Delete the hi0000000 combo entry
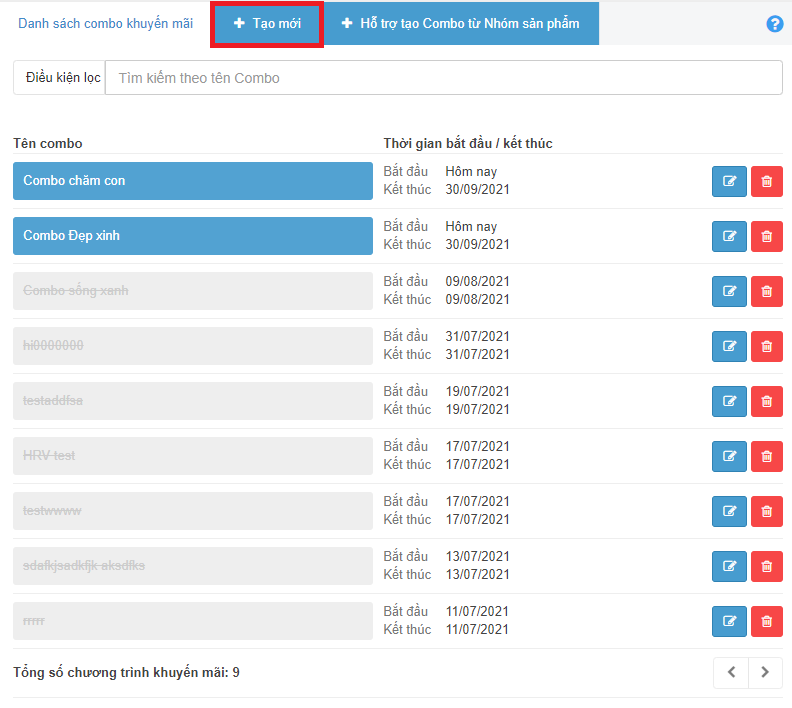Screen dimensions: 792x708 click(767, 346)
